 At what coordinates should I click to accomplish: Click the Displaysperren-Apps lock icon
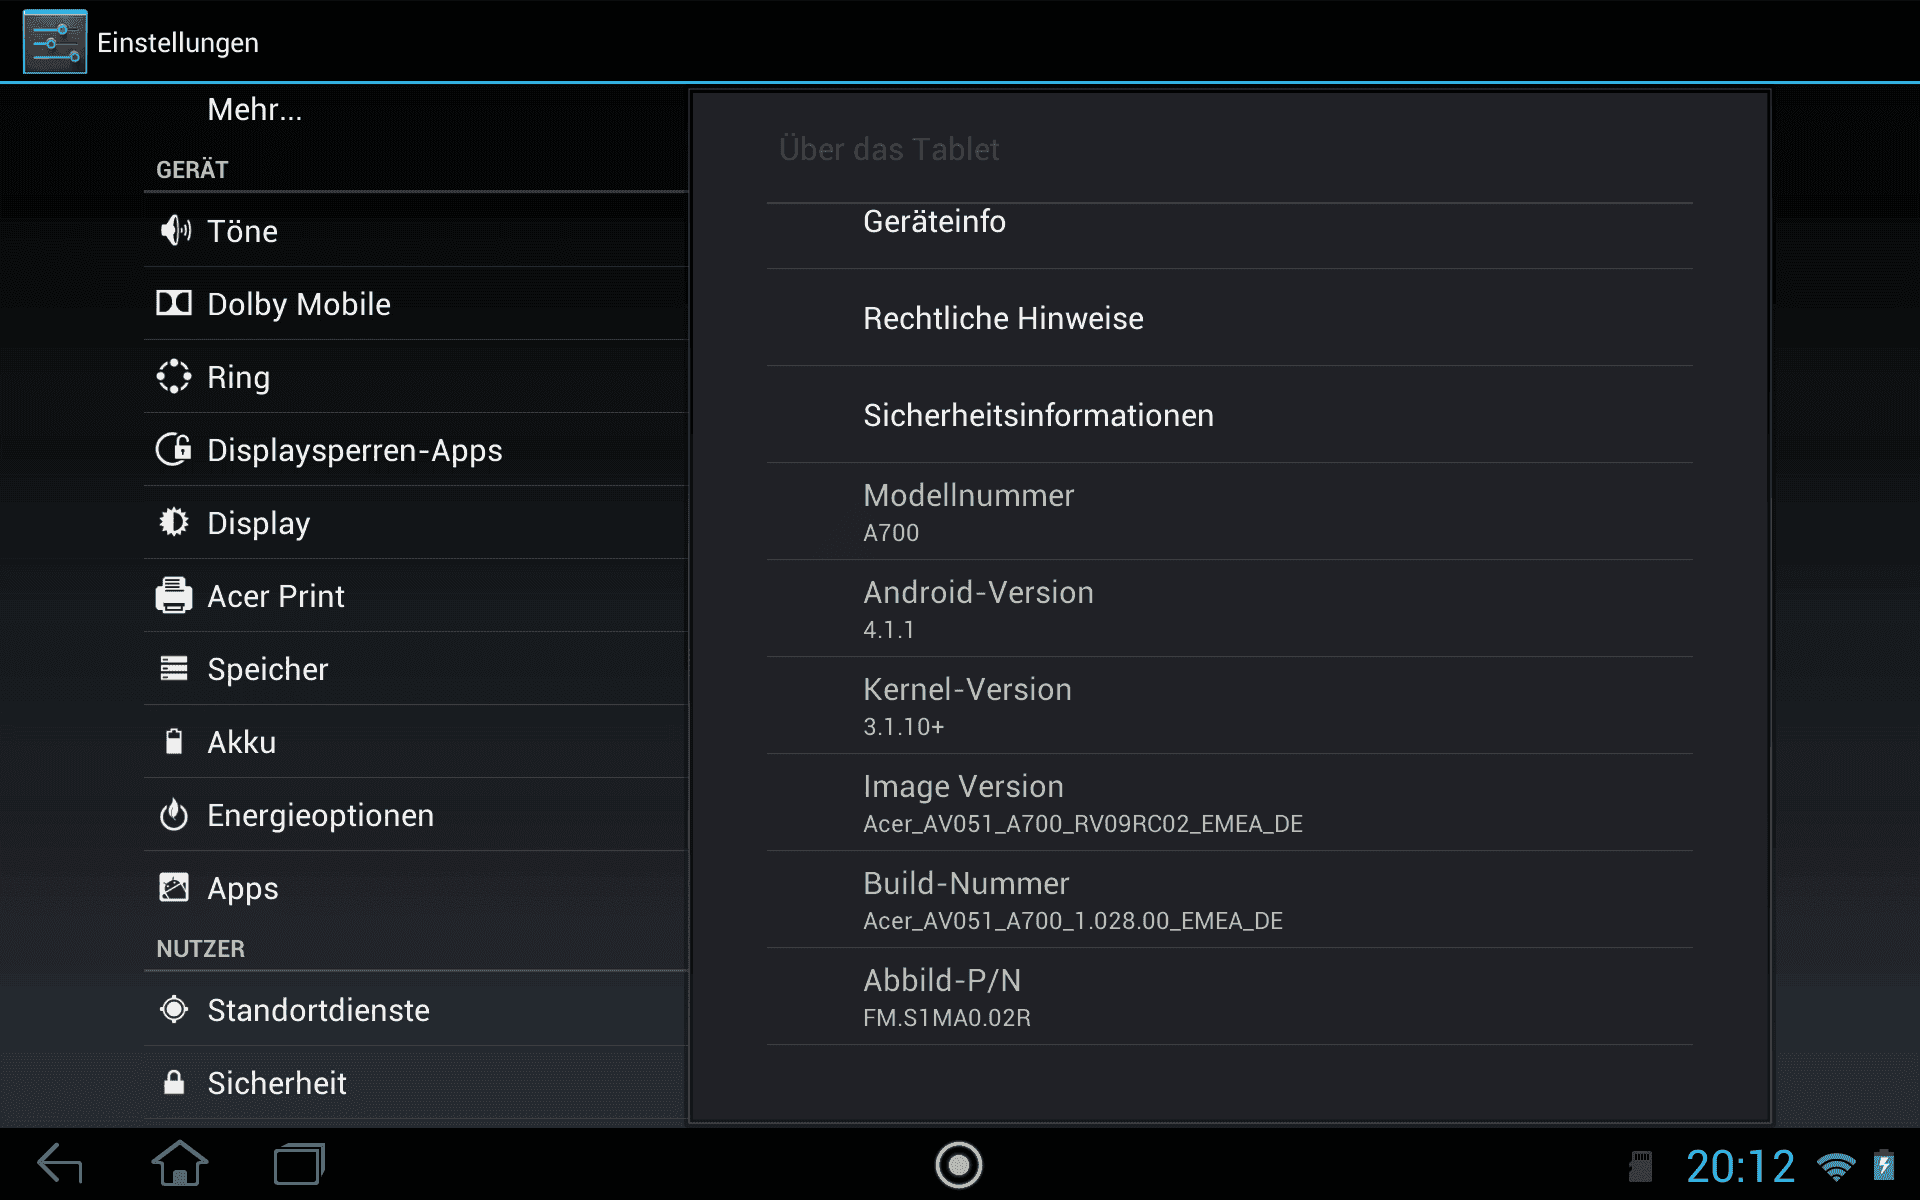174,449
